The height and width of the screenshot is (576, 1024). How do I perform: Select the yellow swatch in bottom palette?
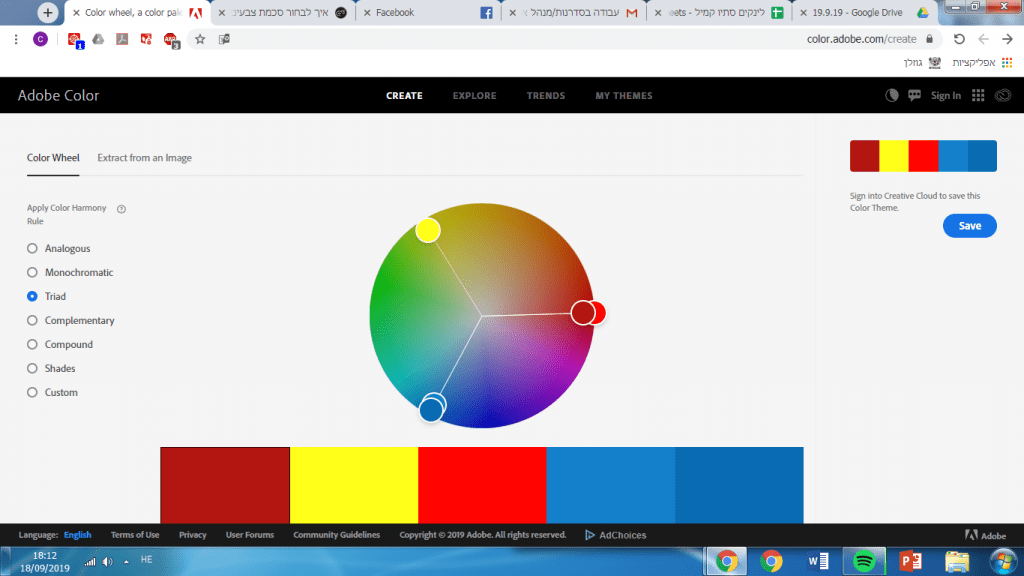[x=354, y=485]
